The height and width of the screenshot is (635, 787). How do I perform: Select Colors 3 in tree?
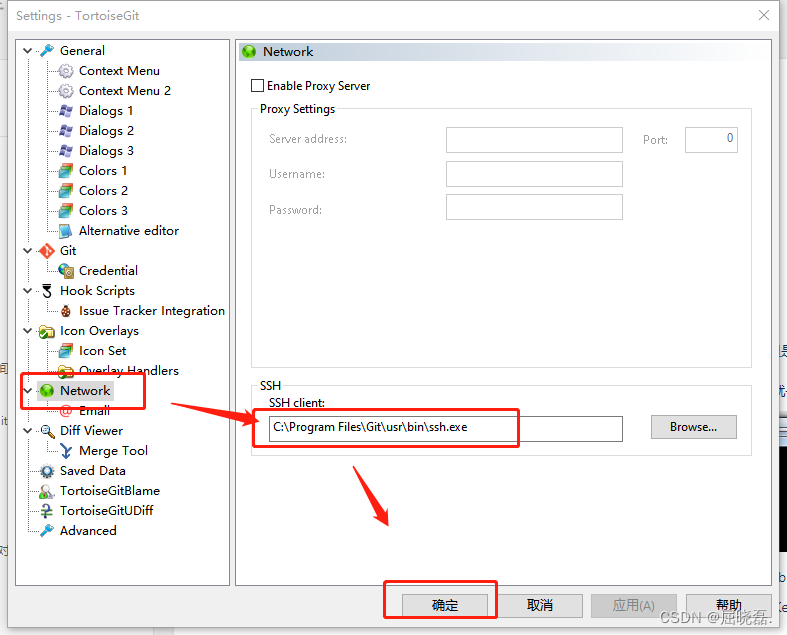[x=103, y=211]
